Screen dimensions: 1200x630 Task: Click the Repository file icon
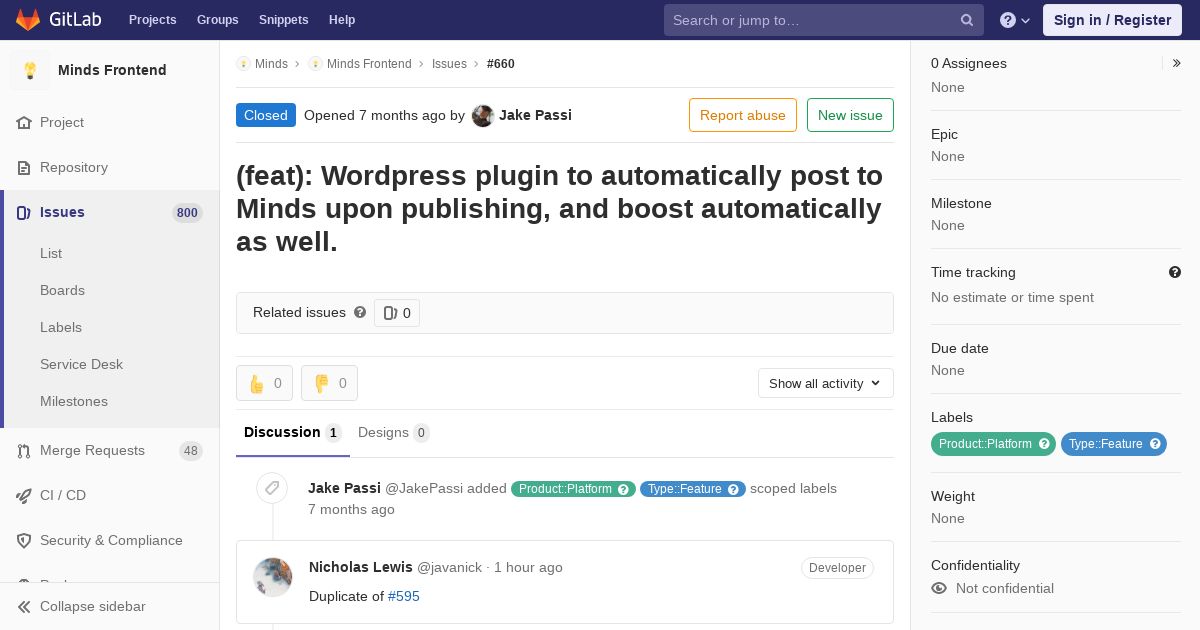click(24, 168)
